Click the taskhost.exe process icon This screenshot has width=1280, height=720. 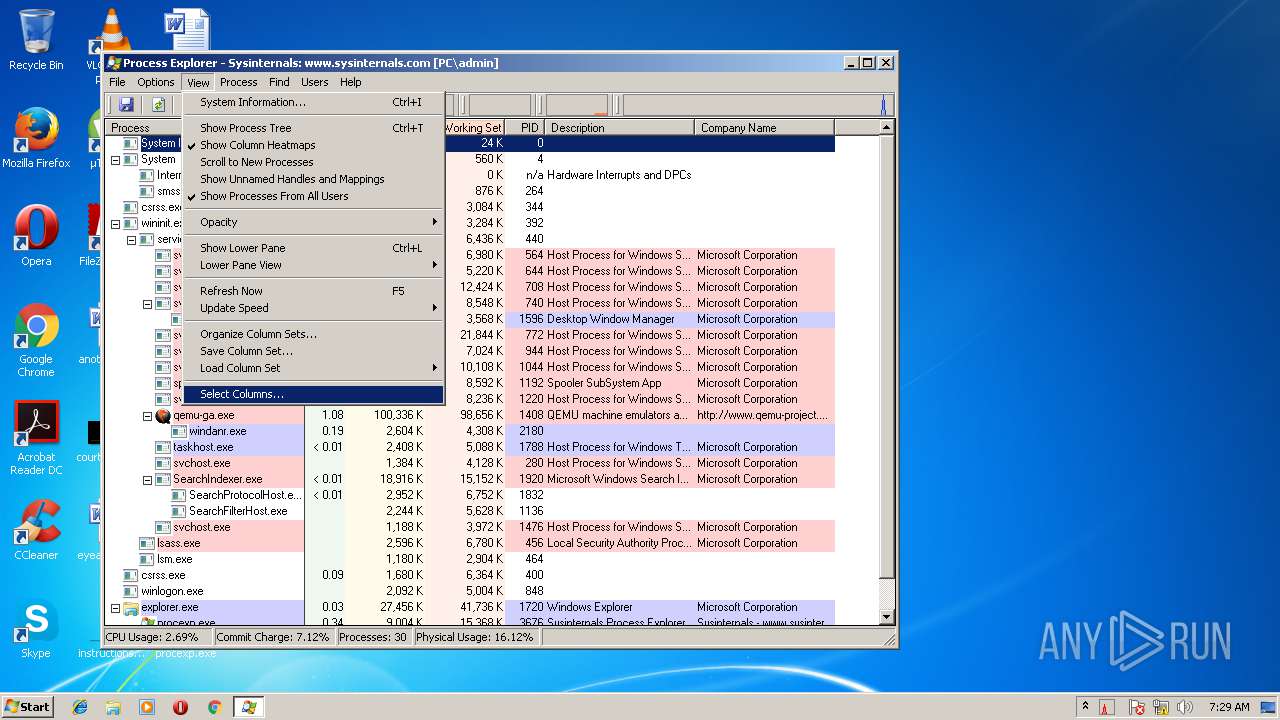click(163, 447)
